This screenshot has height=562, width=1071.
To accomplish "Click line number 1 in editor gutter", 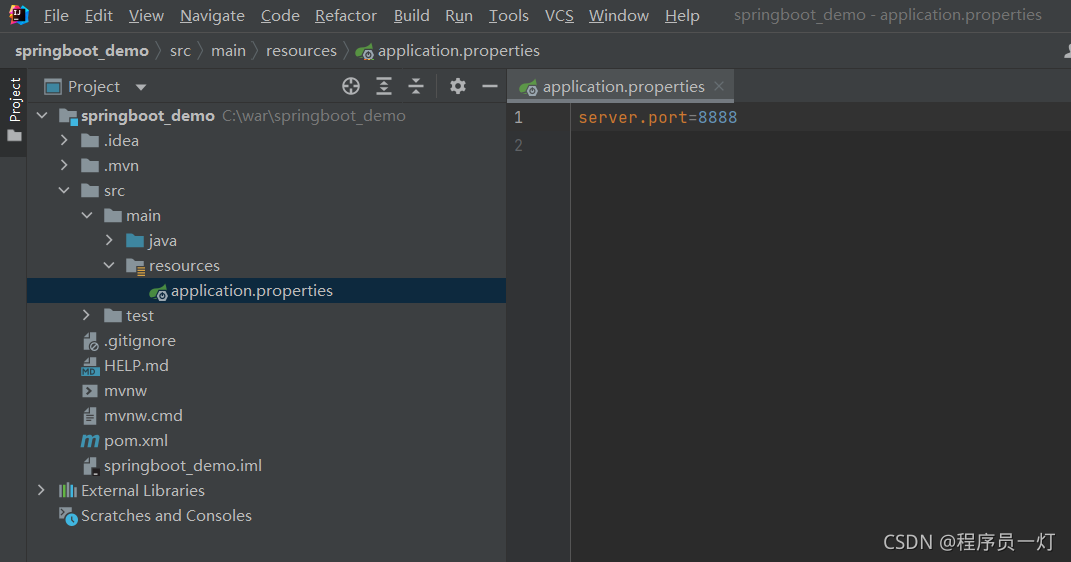I will coord(518,117).
